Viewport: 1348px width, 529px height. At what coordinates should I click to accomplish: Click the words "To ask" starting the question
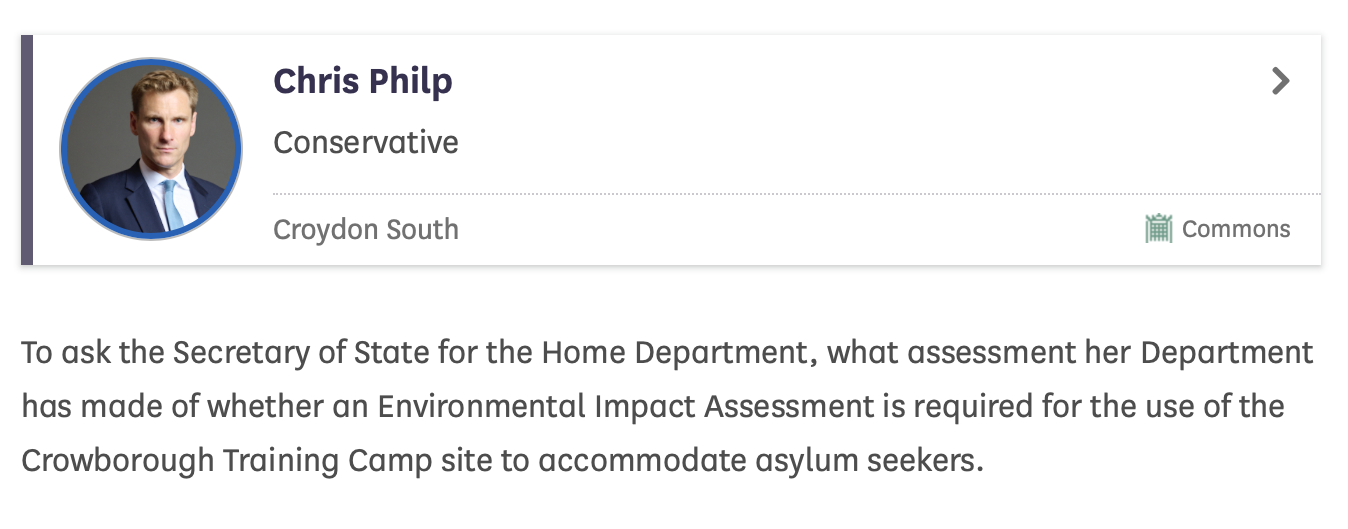[57, 353]
